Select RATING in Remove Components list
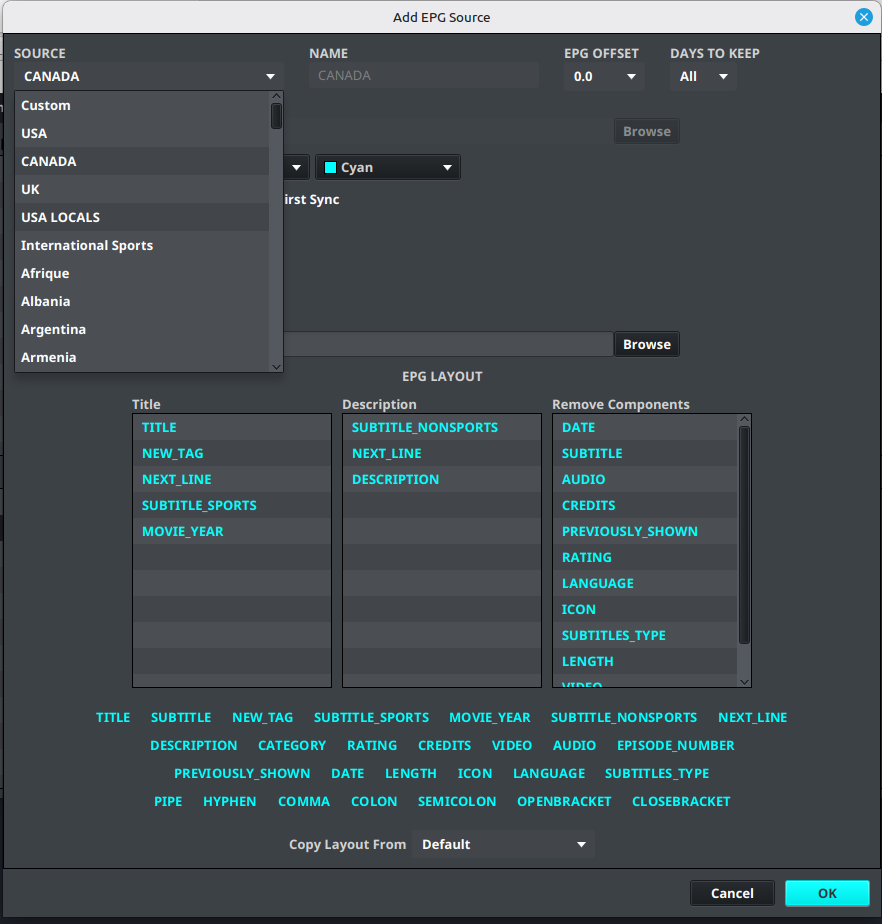This screenshot has width=882, height=924. click(x=645, y=557)
